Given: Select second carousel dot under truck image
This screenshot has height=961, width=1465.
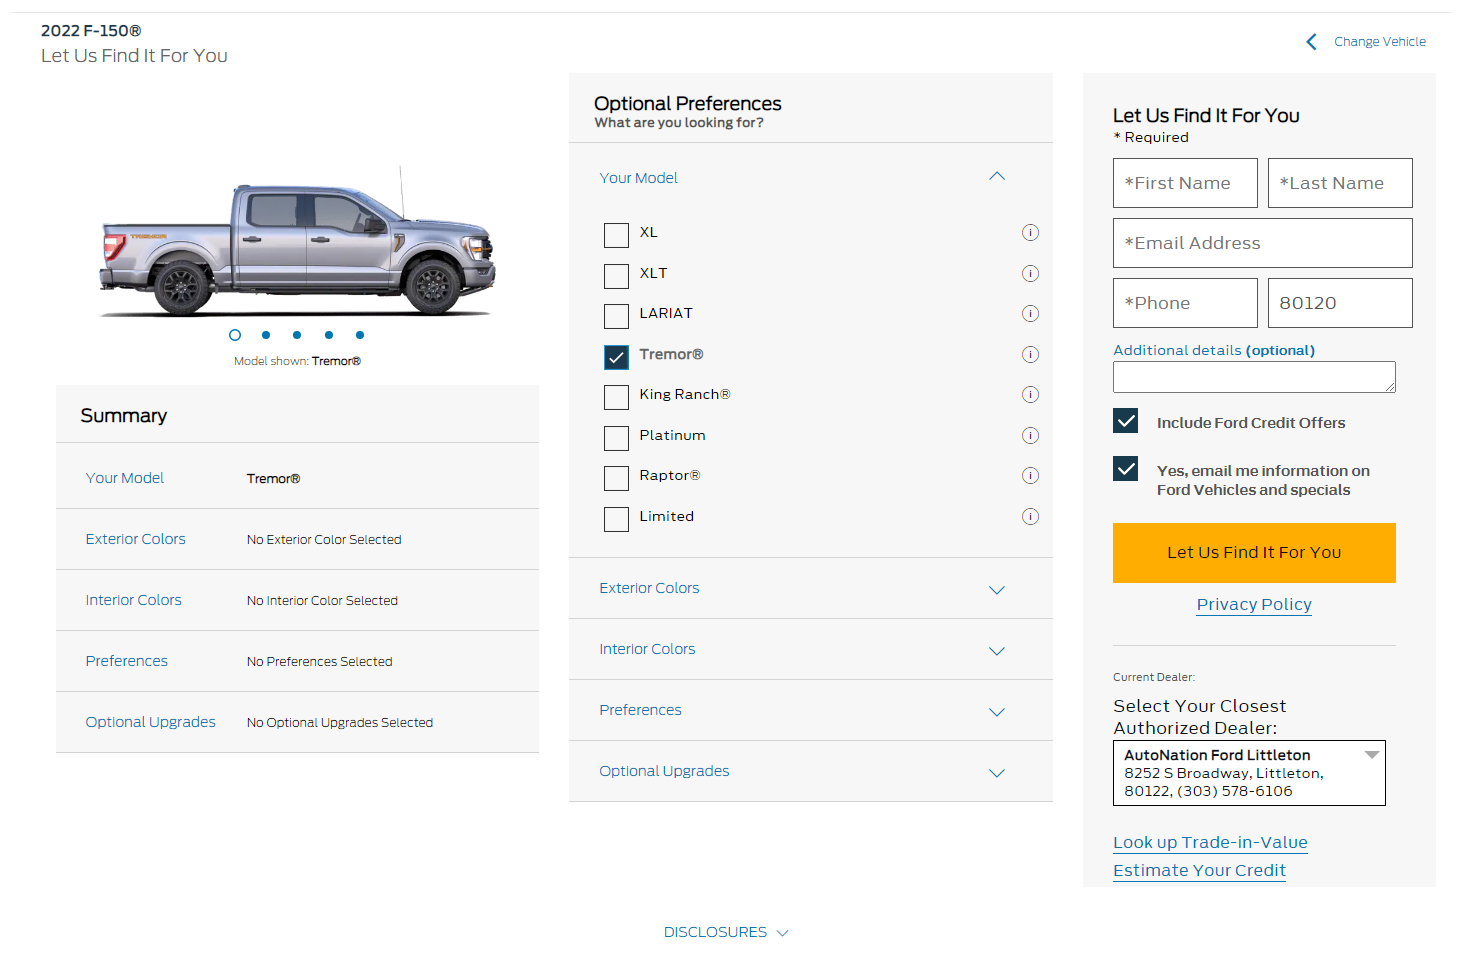Looking at the screenshot, I should (x=266, y=335).
